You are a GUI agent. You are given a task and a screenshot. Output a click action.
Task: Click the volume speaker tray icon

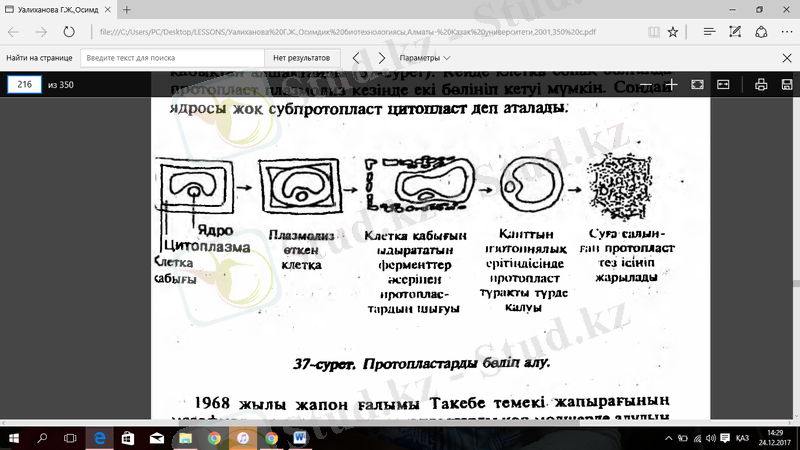[711, 438]
